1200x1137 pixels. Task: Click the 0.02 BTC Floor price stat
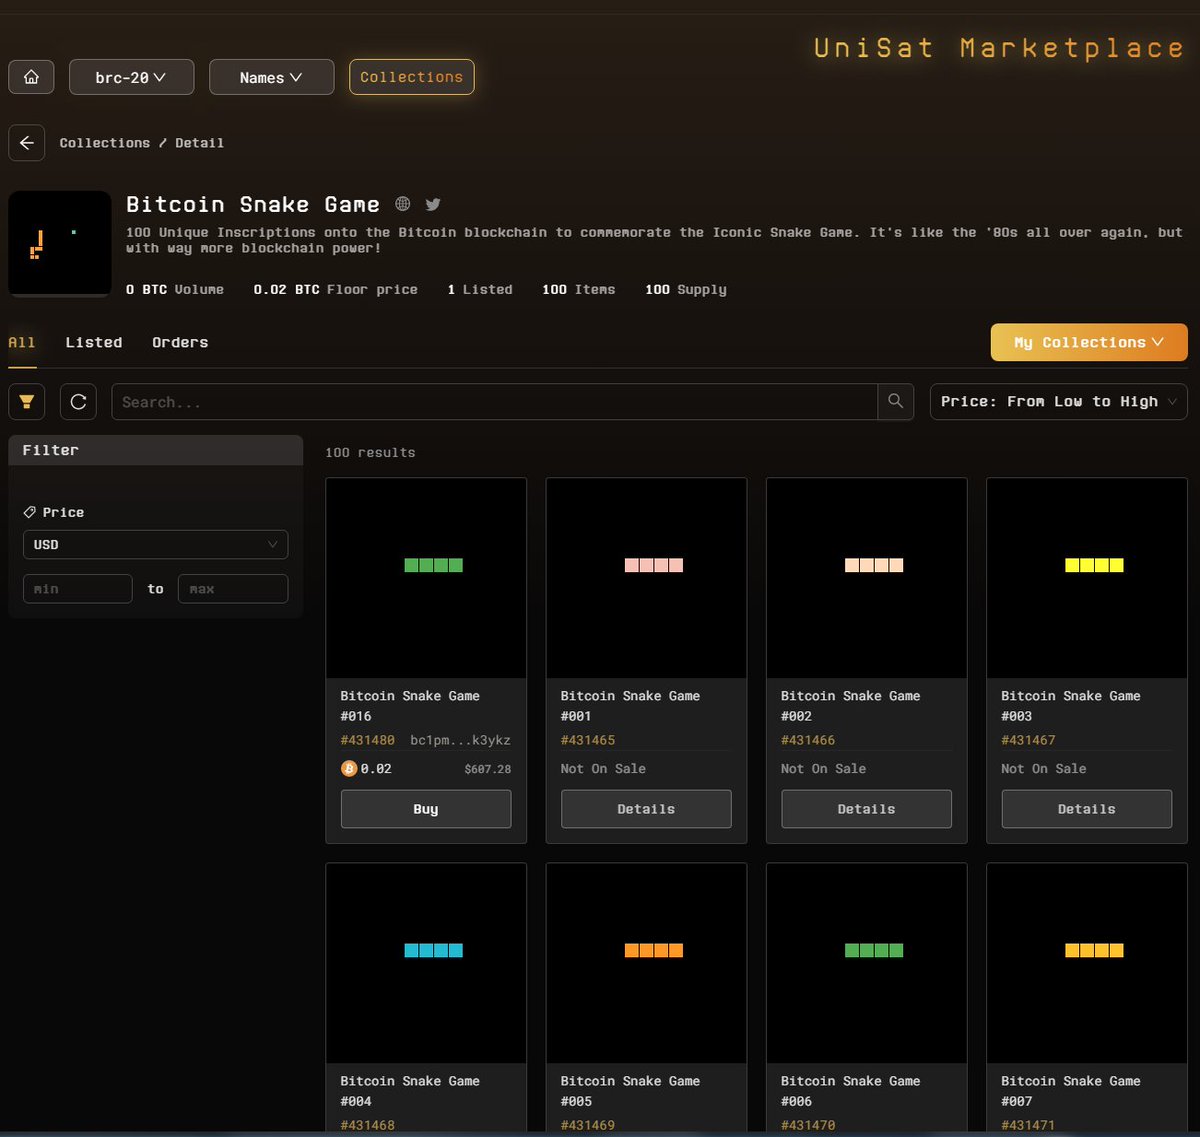[x=335, y=289]
